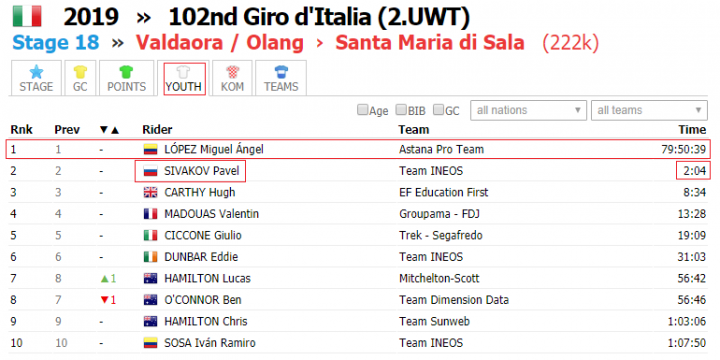Switch to the GC tab label
The width and height of the screenshot is (720, 360).
click(x=80, y=87)
